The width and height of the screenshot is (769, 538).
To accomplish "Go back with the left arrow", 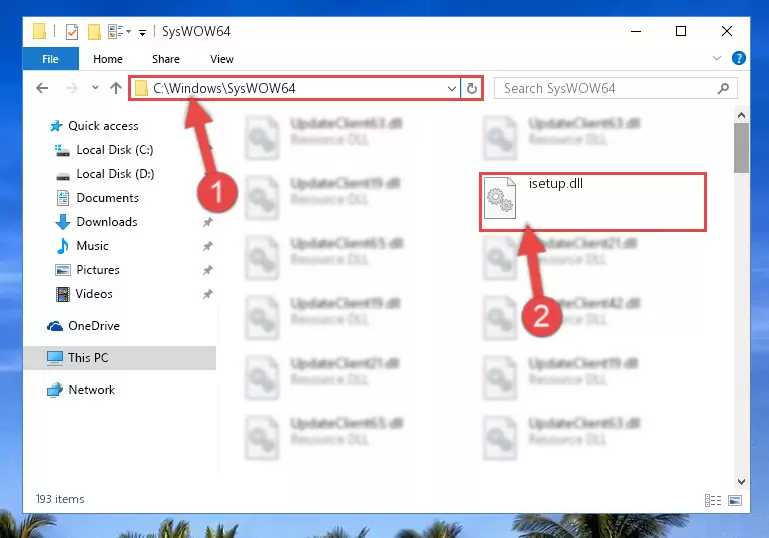I will (42, 88).
